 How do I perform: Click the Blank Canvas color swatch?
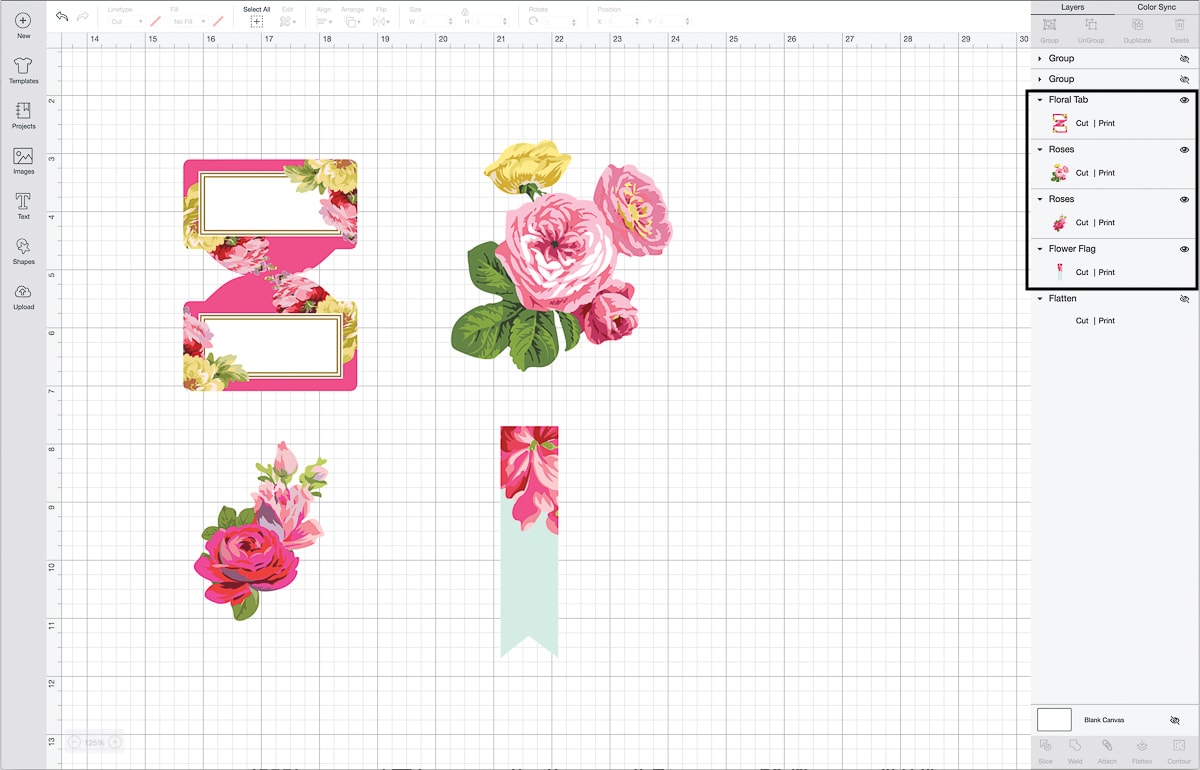pos(1054,720)
